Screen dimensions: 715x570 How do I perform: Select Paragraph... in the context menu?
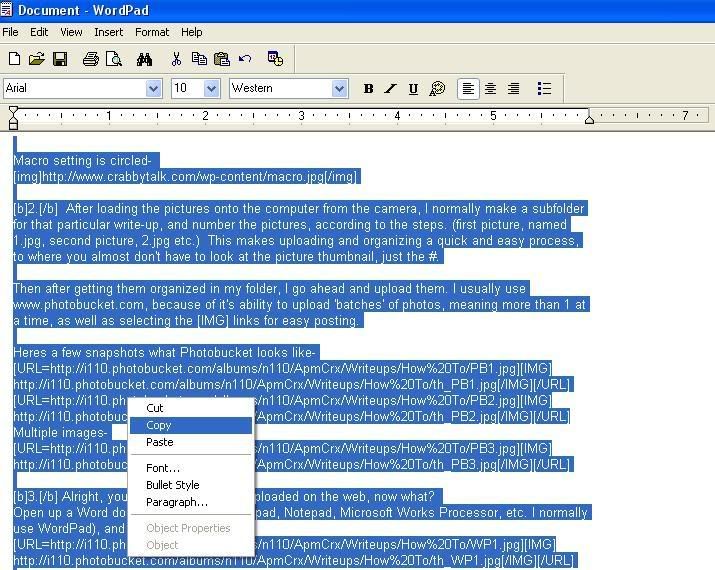pyautogui.click(x=177, y=502)
